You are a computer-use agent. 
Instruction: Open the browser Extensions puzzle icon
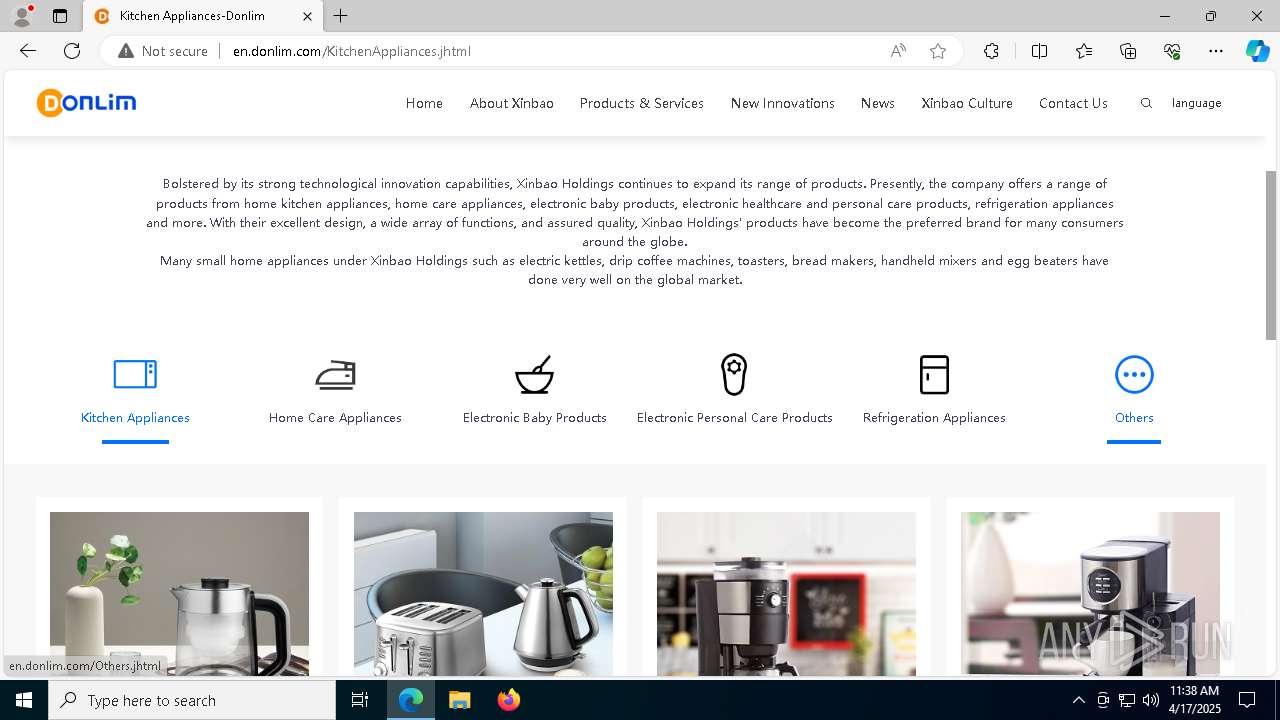tap(991, 51)
